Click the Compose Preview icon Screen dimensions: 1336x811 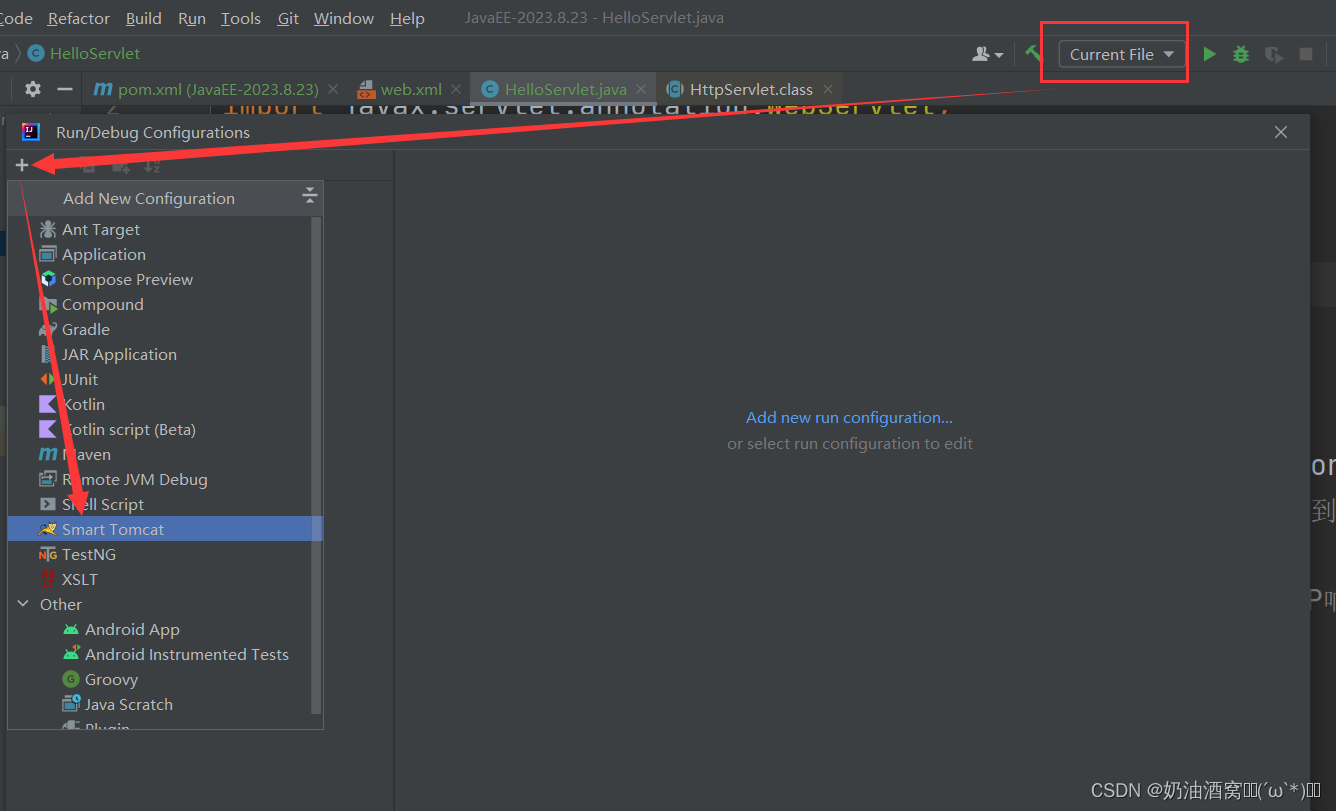tap(48, 279)
